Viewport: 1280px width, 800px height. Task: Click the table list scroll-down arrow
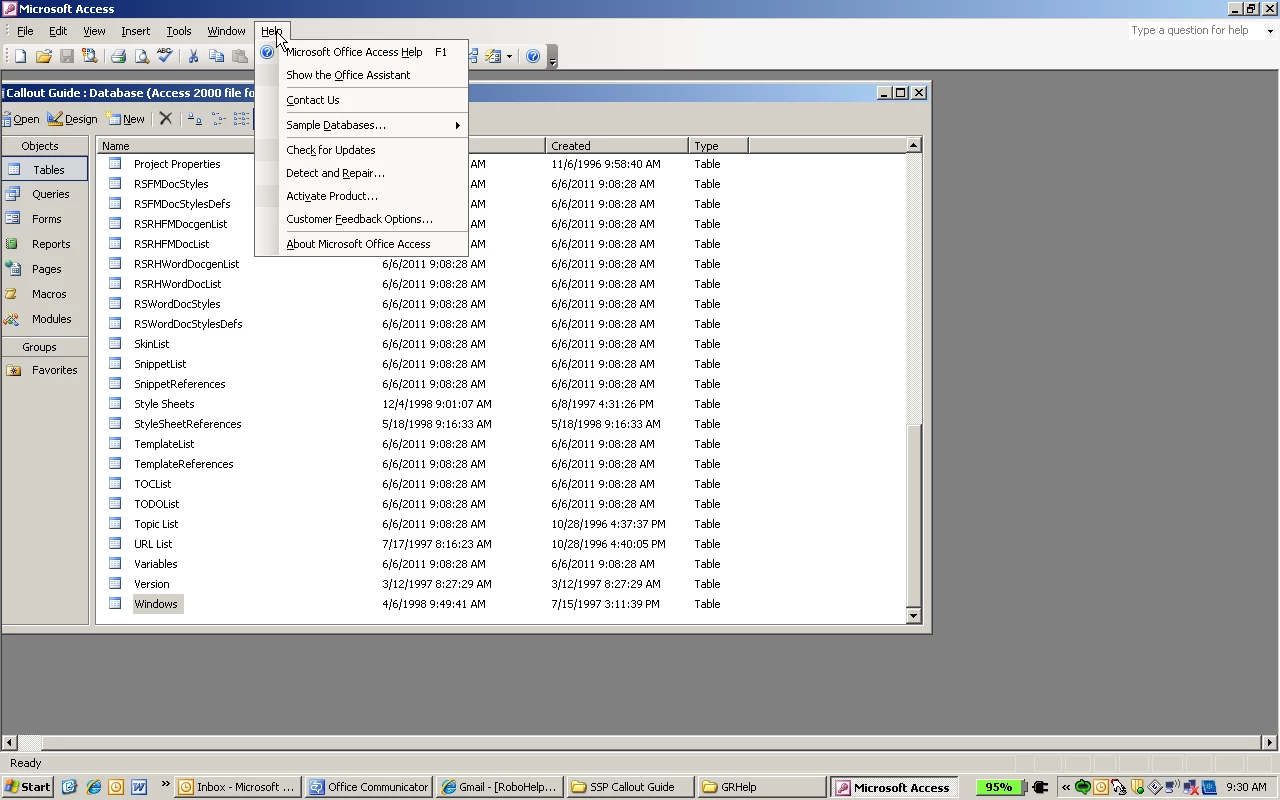[913, 615]
